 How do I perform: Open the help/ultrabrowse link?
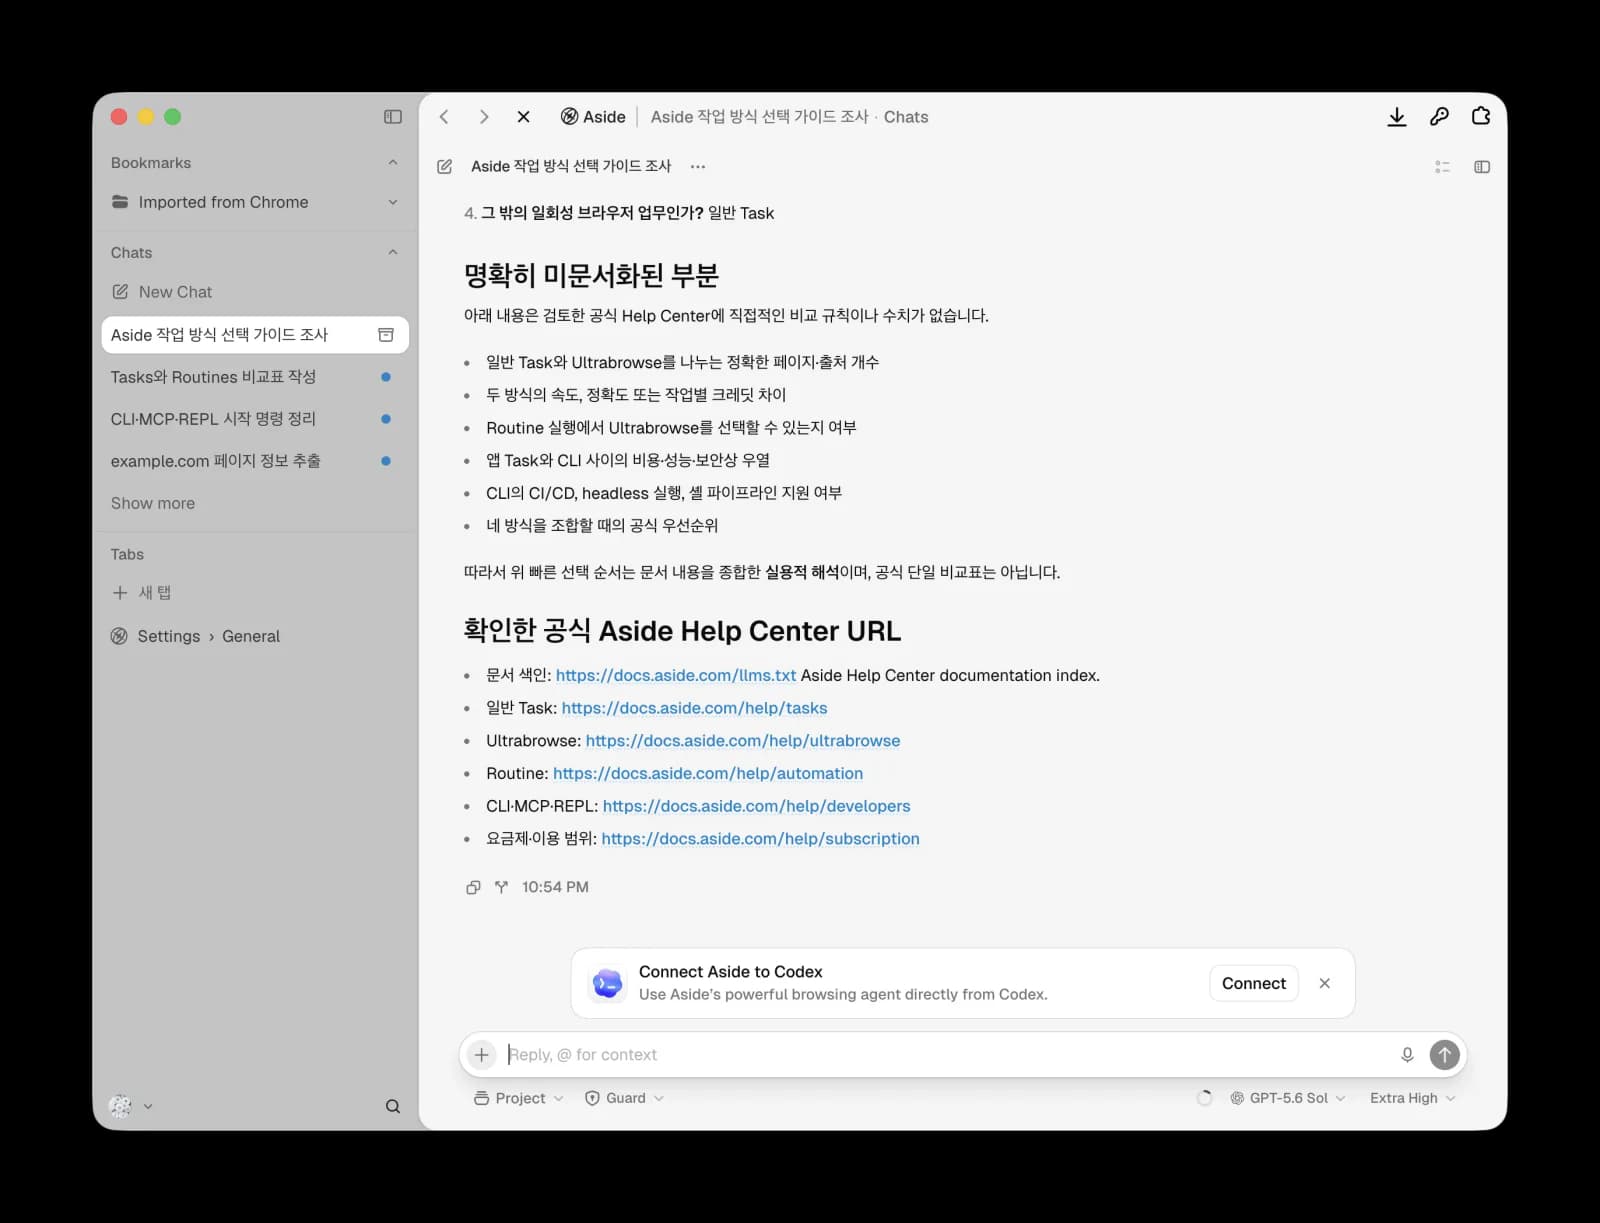pyautogui.click(x=743, y=741)
